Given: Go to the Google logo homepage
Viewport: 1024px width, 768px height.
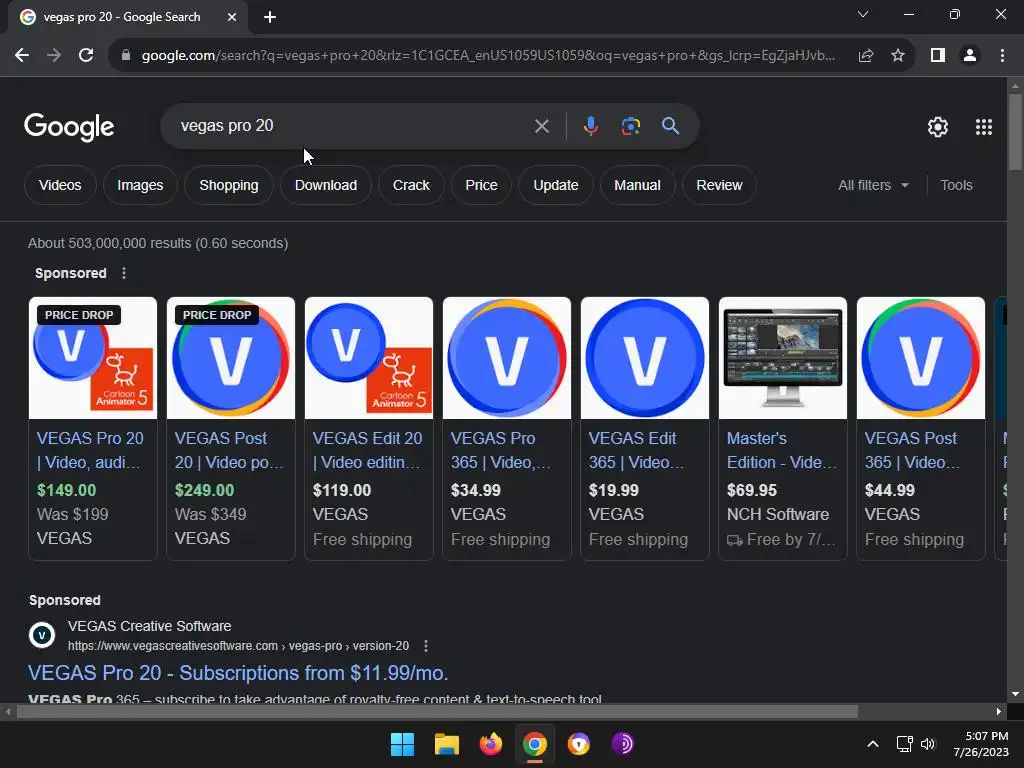Looking at the screenshot, I should tap(69, 127).
